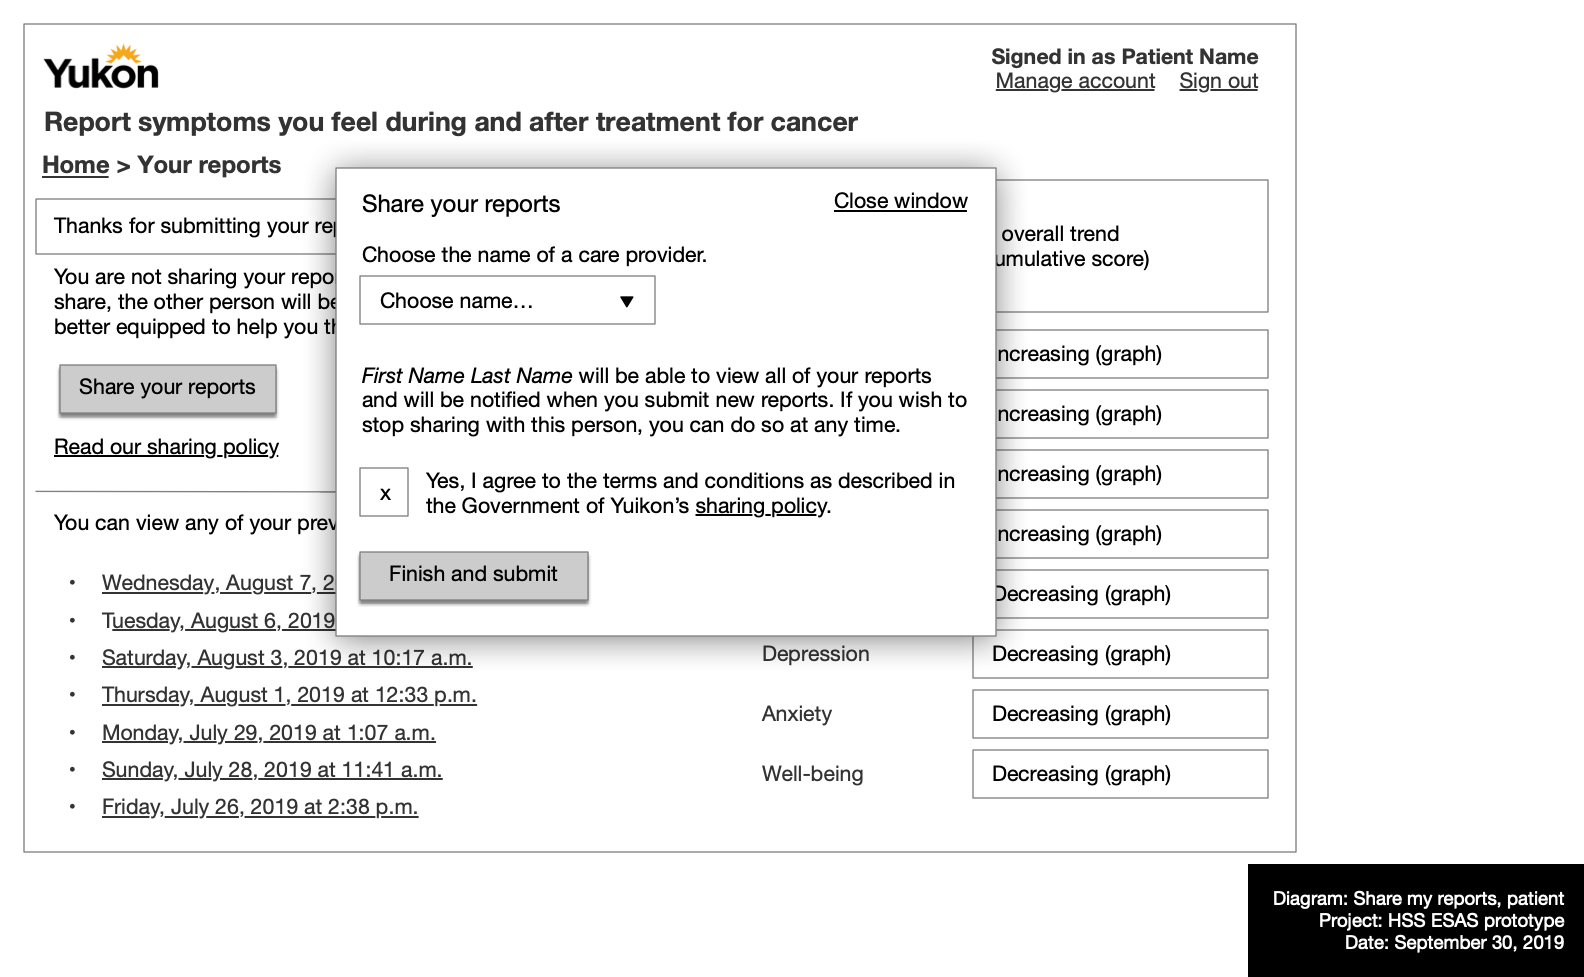
Task: Toggle the terms and conditions agreement checkbox
Action: coord(384,492)
